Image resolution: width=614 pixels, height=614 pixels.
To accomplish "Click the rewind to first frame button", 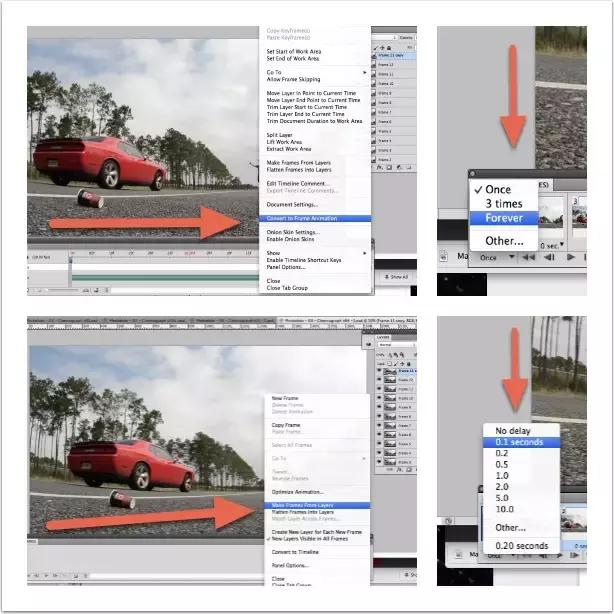I will coord(531,257).
